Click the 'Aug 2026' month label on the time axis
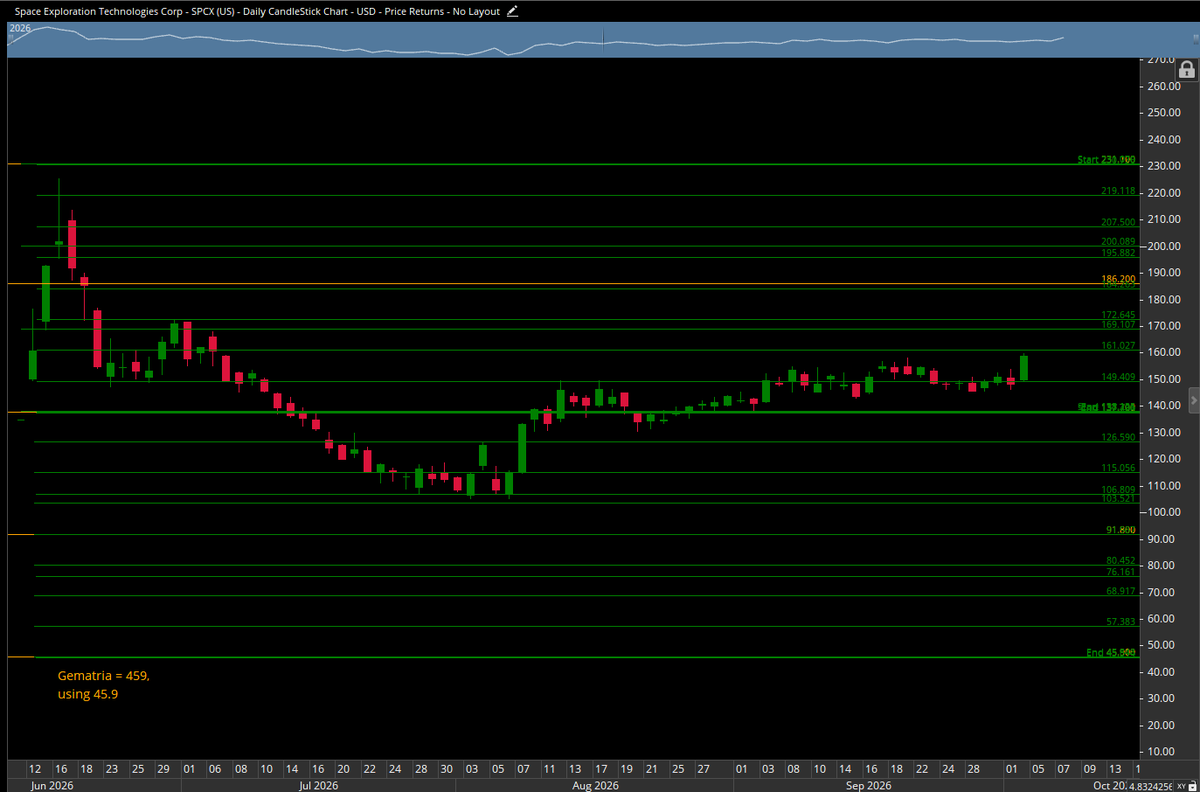The height and width of the screenshot is (792, 1200). click(594, 785)
